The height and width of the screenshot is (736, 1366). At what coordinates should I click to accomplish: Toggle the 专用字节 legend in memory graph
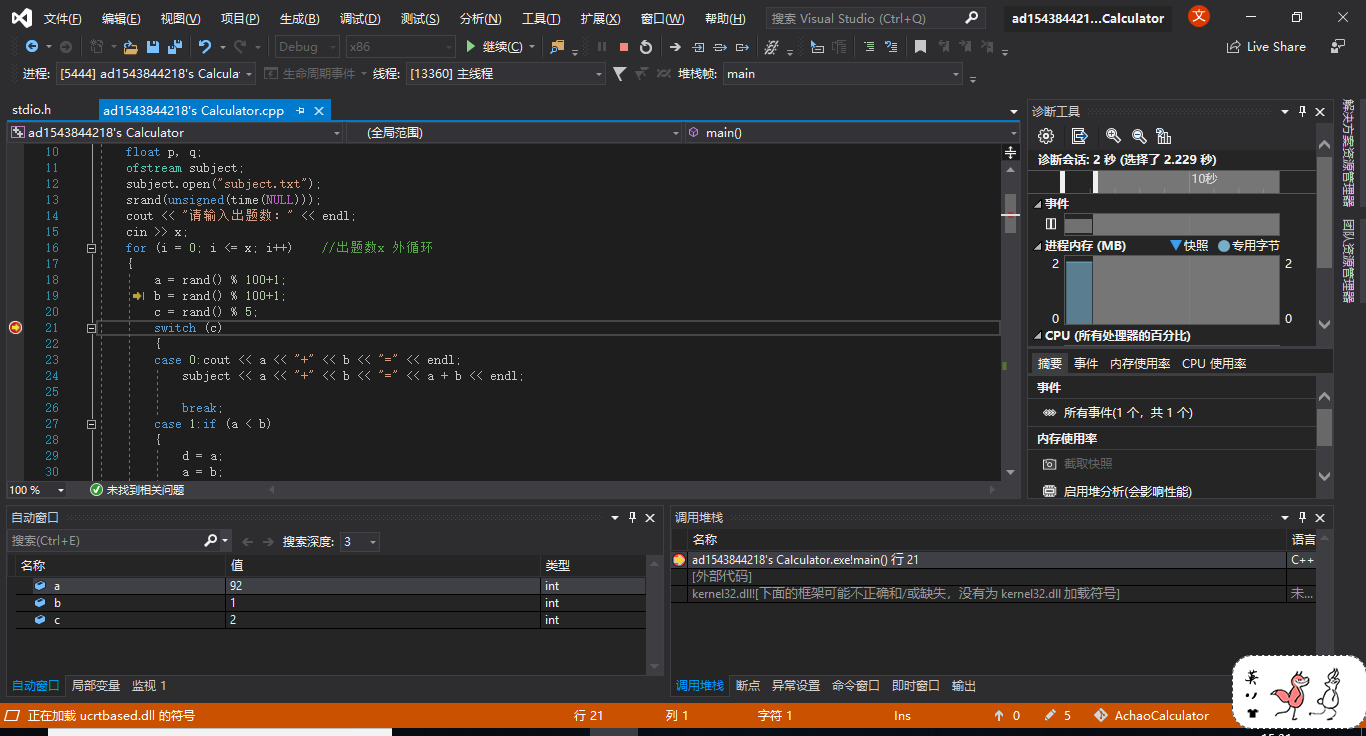tap(1248, 245)
